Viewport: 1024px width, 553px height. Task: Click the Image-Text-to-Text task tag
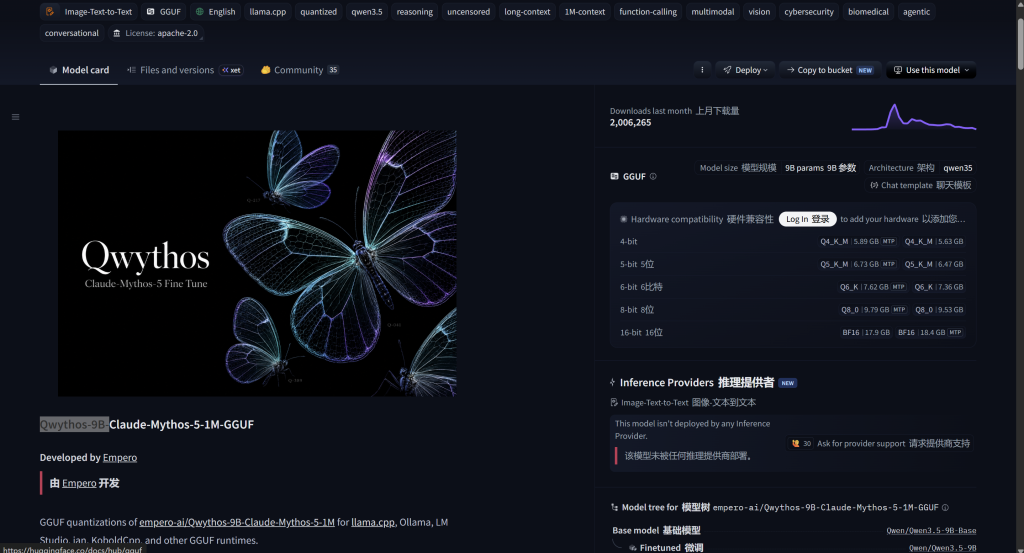88,12
